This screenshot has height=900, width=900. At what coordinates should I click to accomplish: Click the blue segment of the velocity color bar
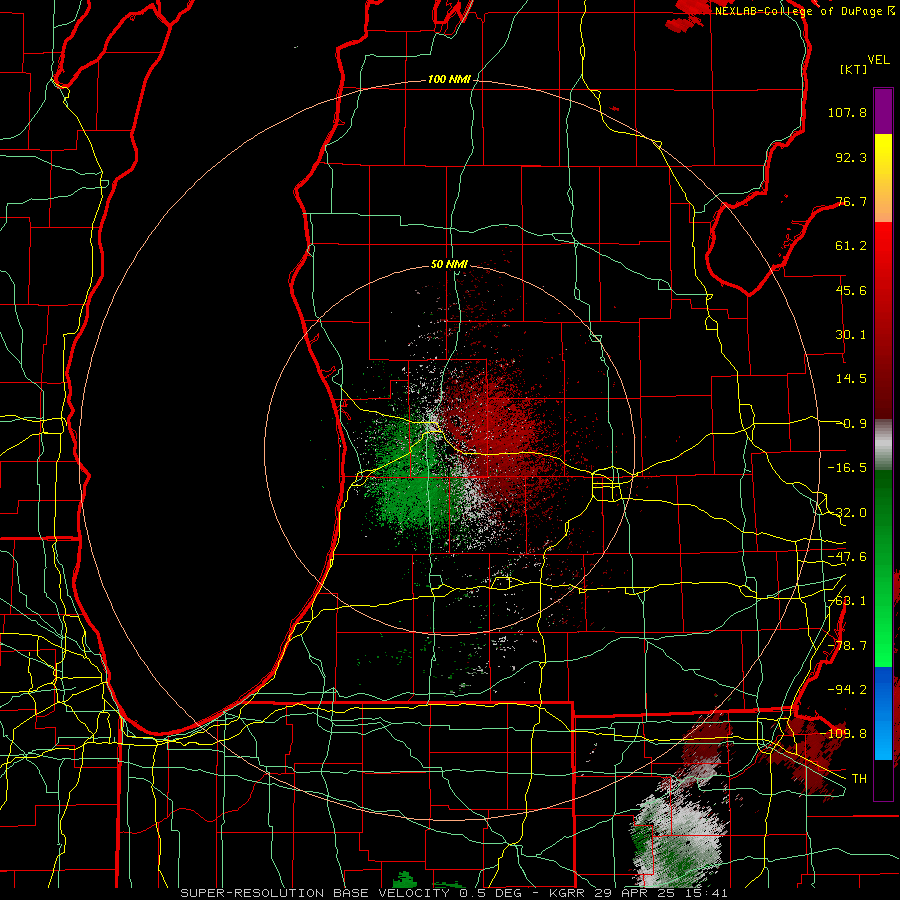click(x=883, y=713)
